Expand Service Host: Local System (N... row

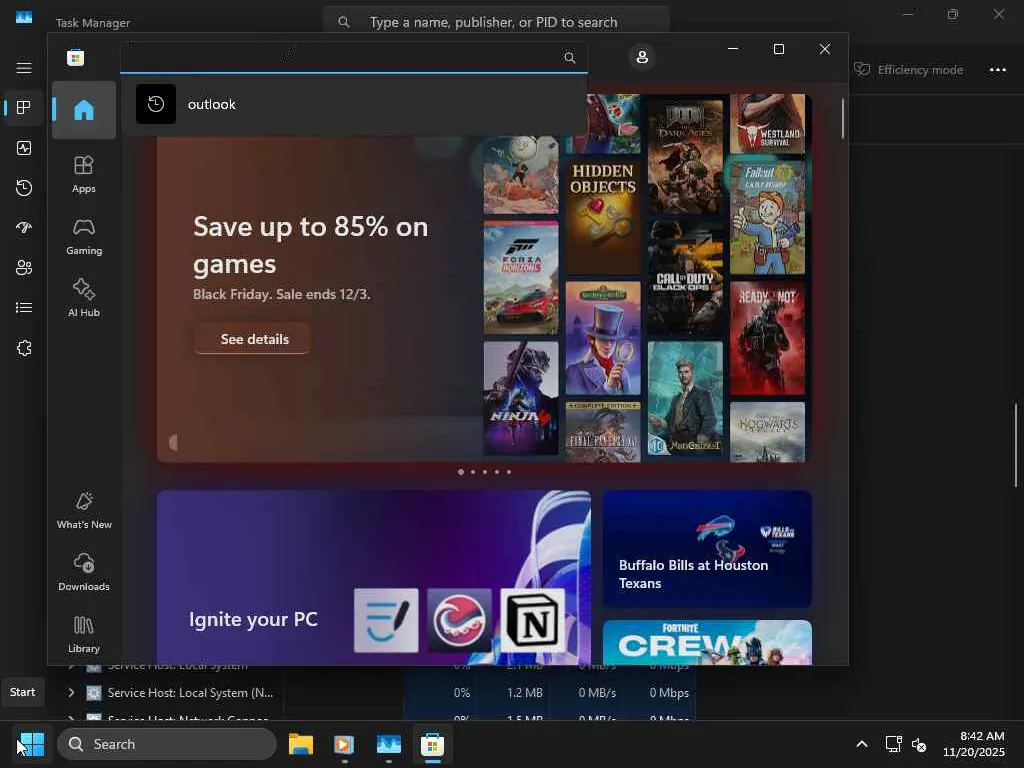pos(71,692)
